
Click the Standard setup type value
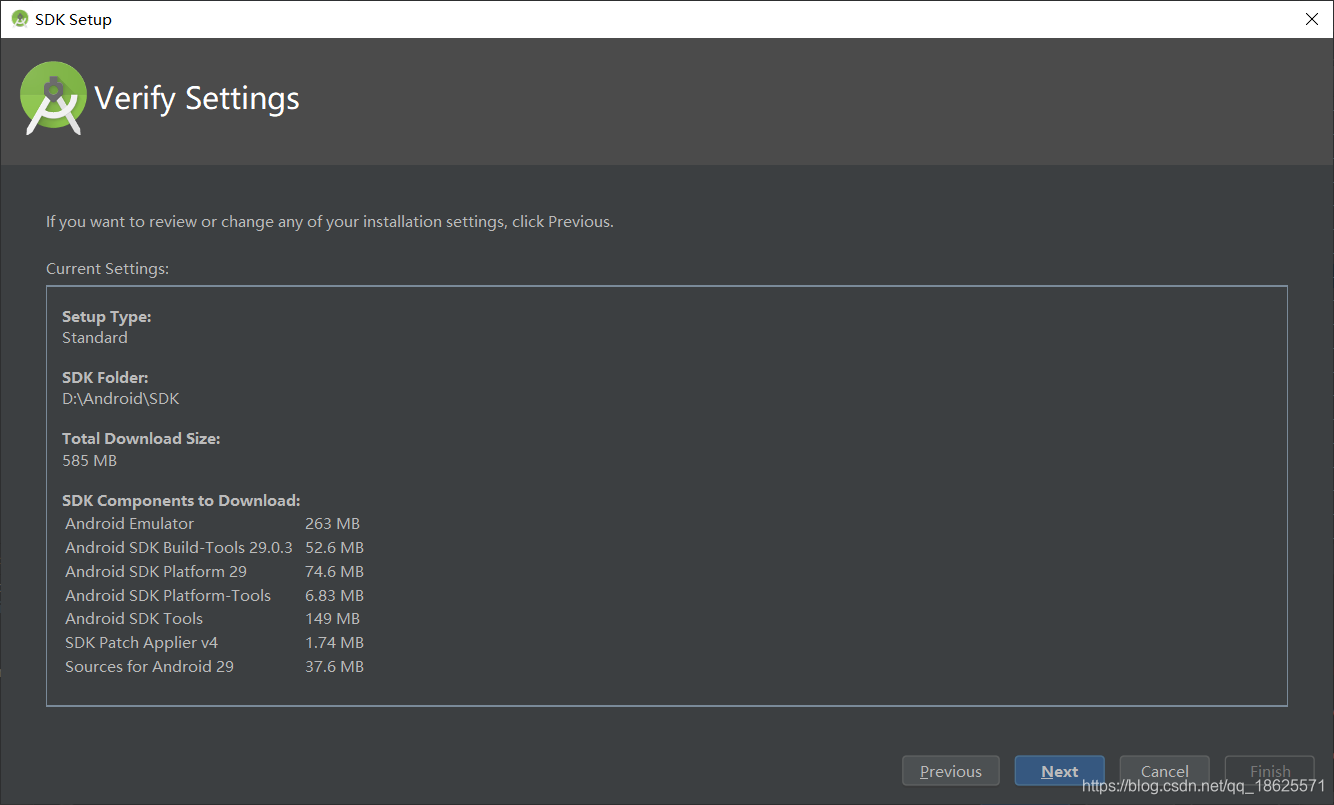[x=95, y=338]
